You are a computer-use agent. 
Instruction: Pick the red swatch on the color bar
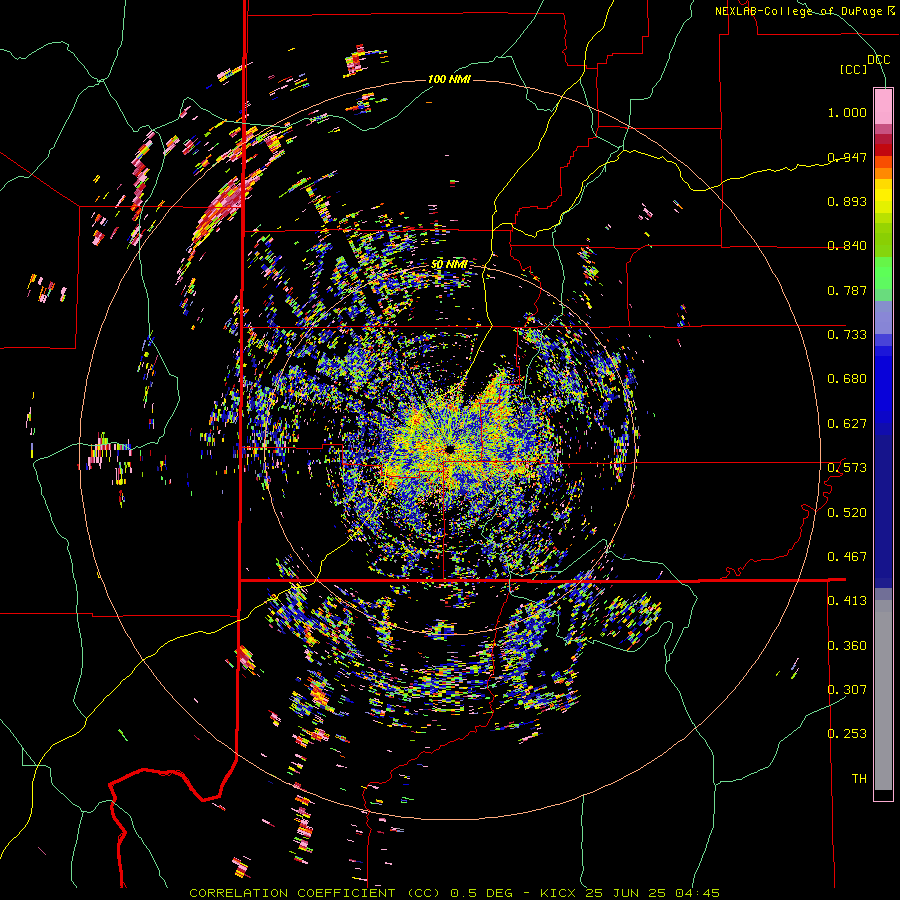pos(883,150)
